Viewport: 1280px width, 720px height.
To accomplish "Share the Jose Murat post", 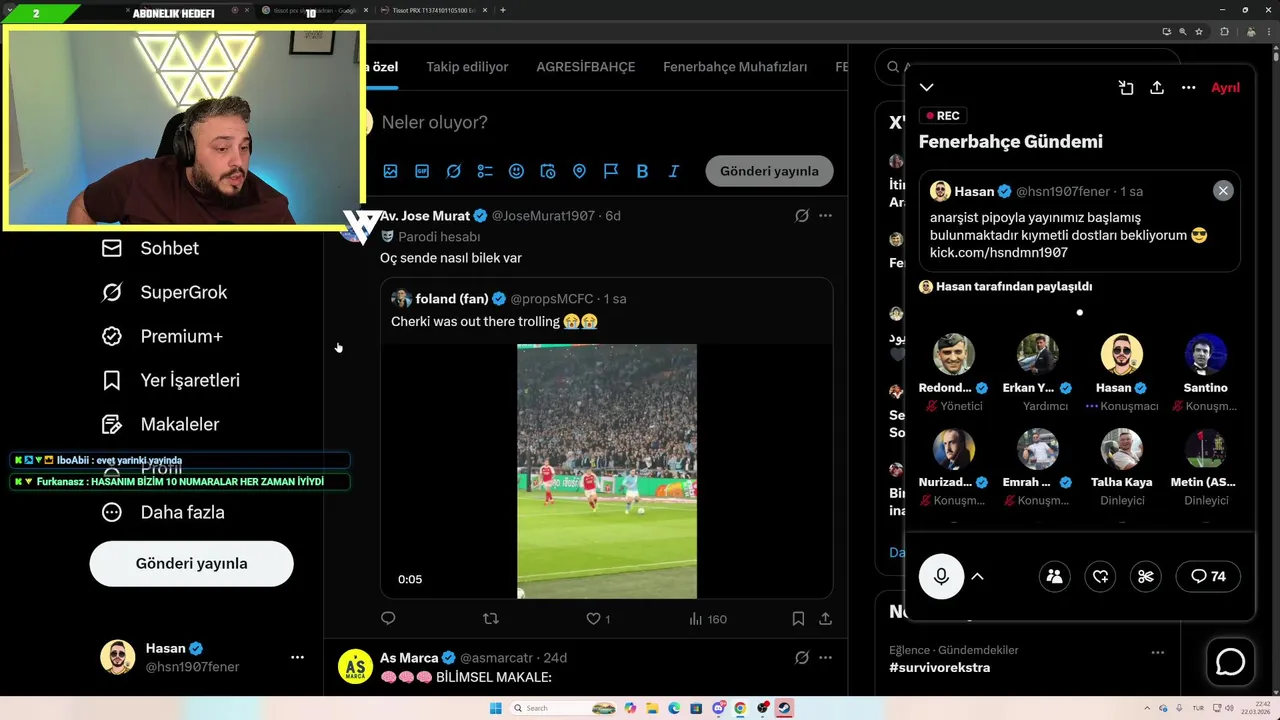I will coord(825,619).
